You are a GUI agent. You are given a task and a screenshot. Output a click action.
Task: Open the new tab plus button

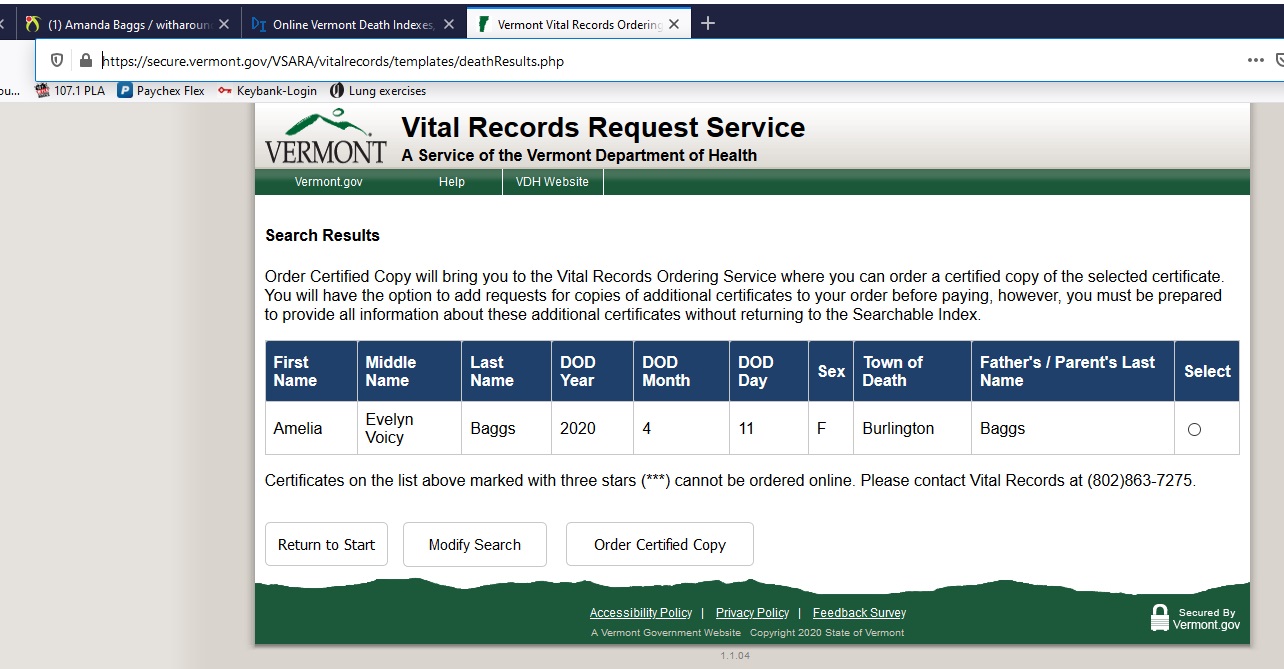click(x=708, y=23)
